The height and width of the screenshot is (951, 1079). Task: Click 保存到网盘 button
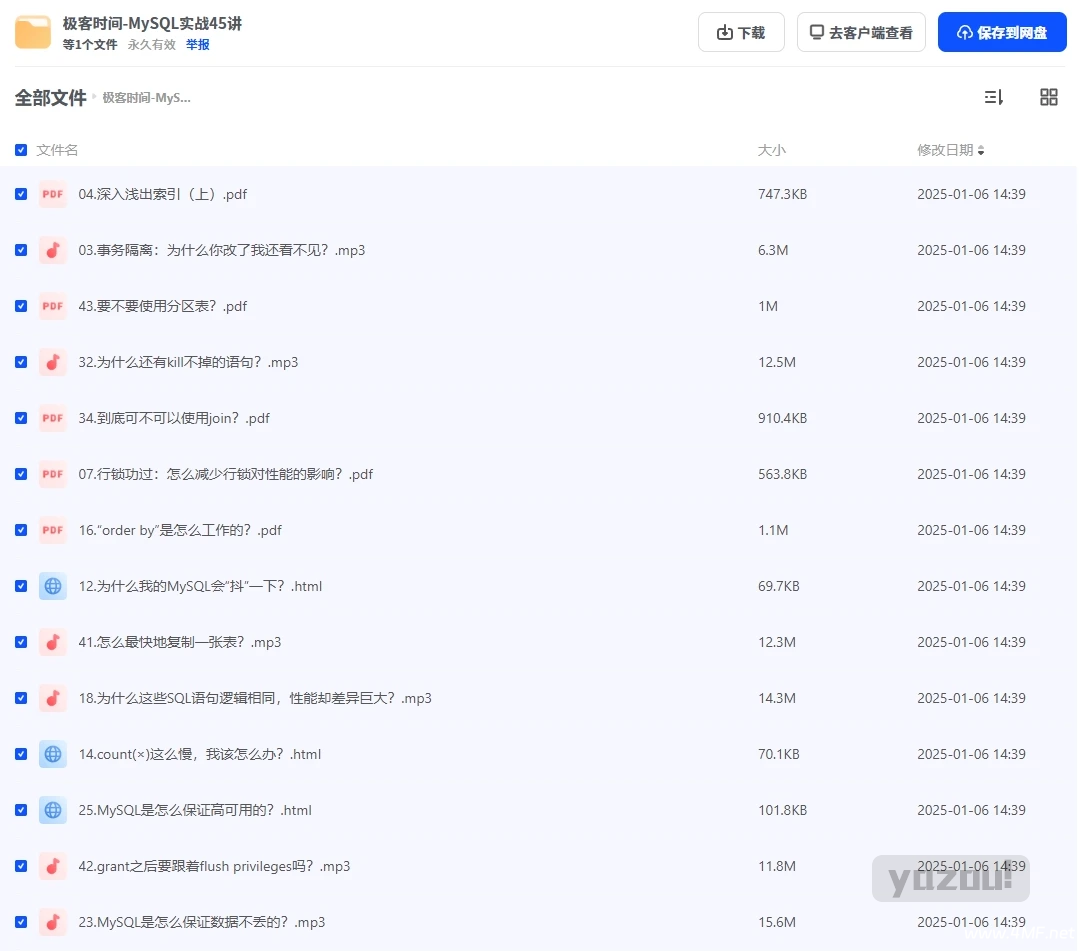tap(1002, 32)
